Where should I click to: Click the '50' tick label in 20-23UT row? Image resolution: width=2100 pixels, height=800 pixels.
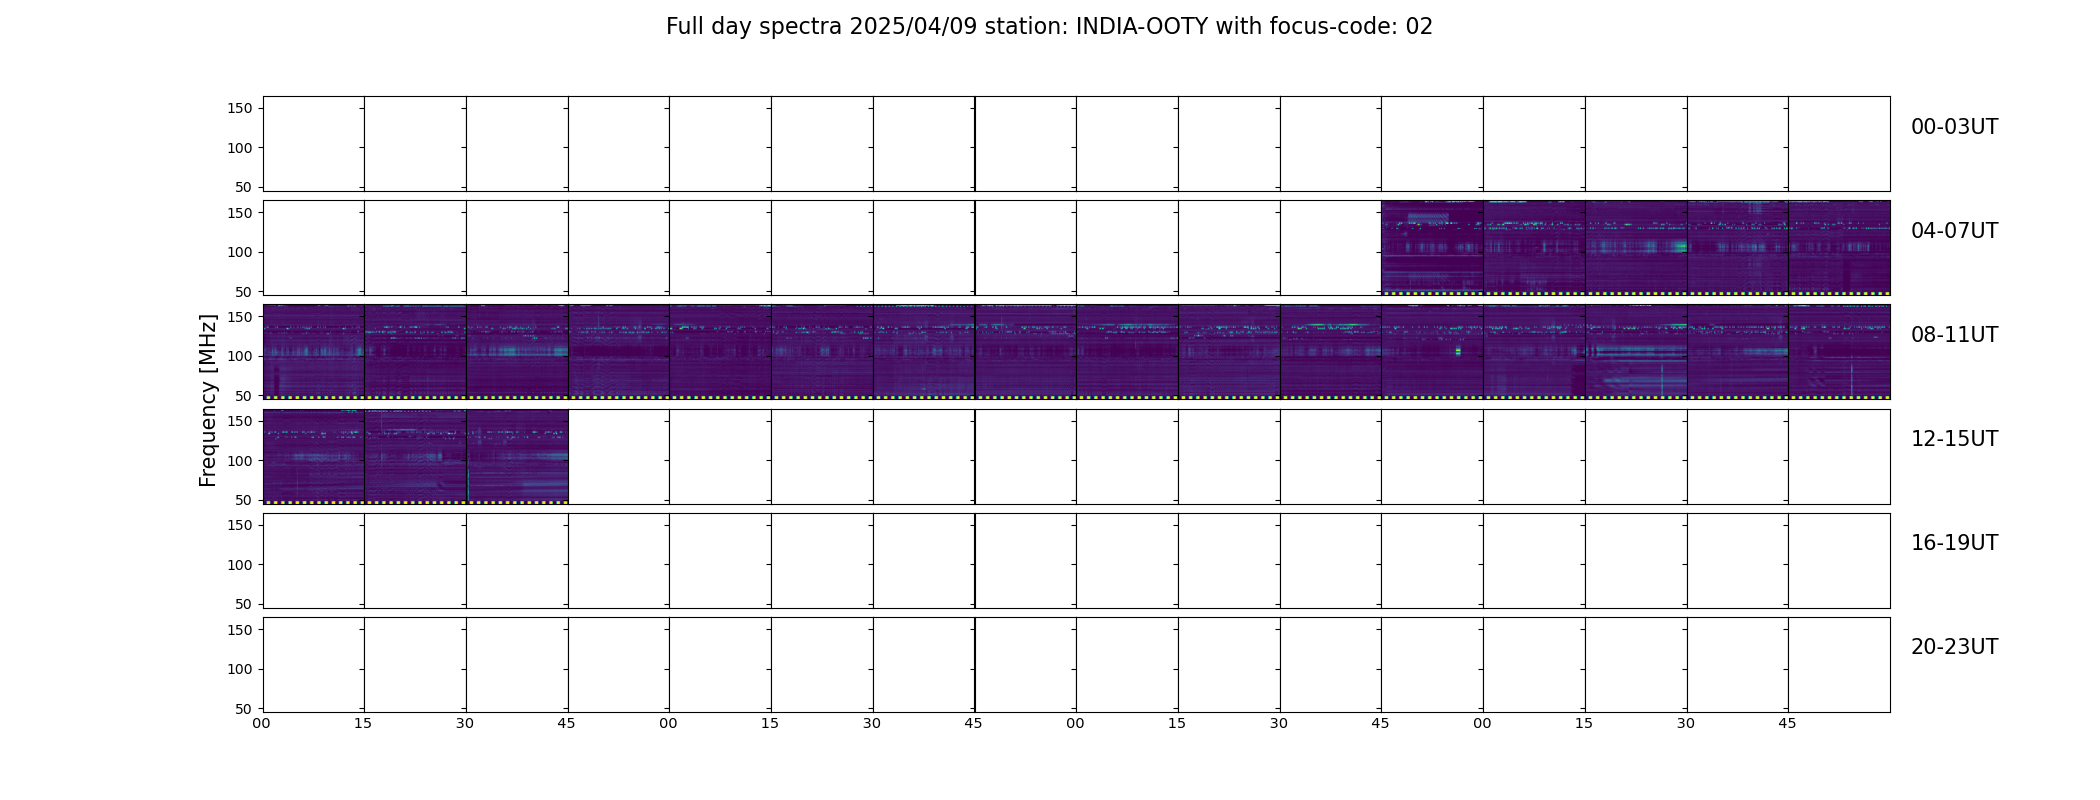click(244, 709)
